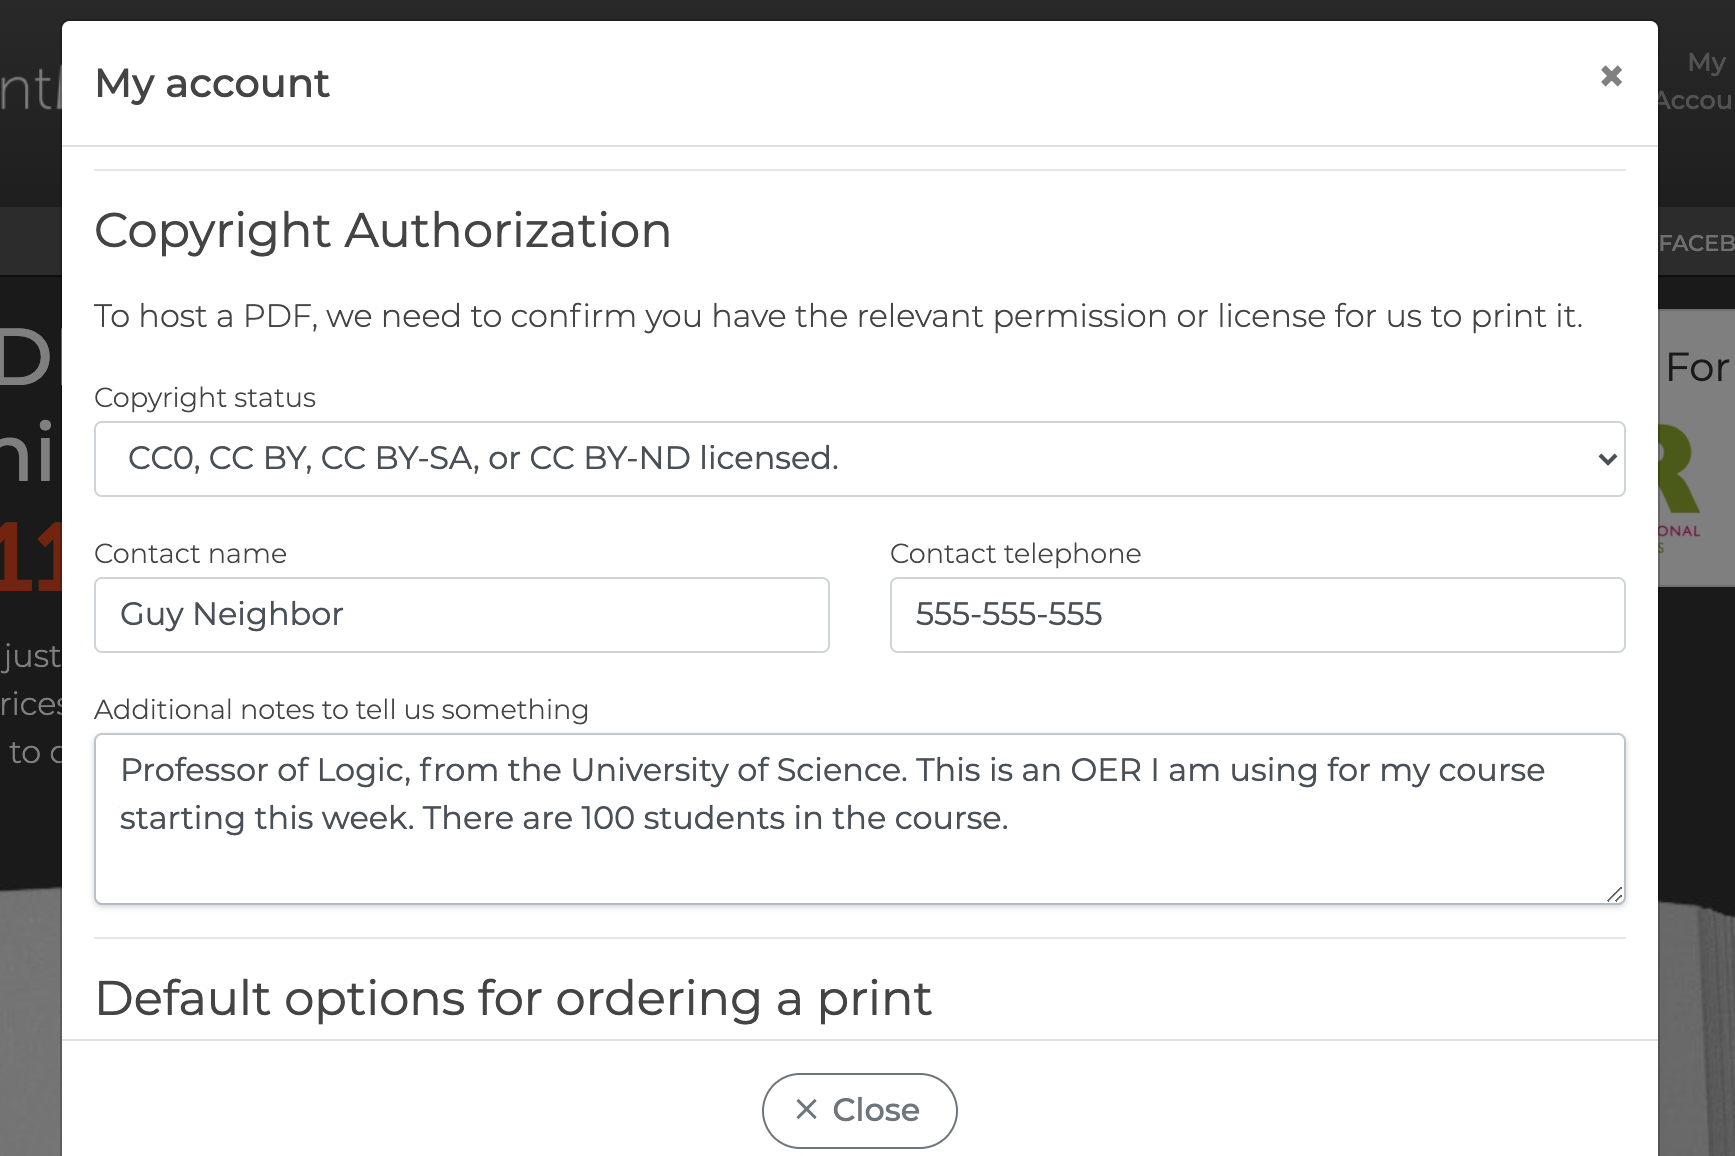Click the Copyright status label
This screenshot has height=1156, width=1735.
(x=205, y=398)
